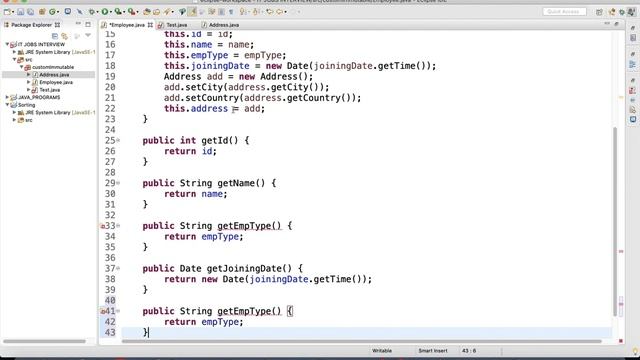Image resolution: width=640 pixels, height=360 pixels.
Task: Switch to the Debug perspective icon
Action: [622, 12]
